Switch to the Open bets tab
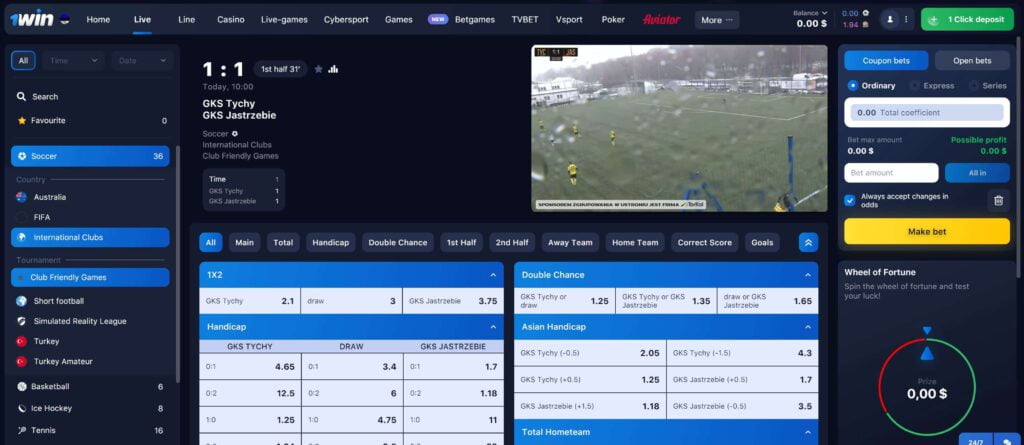The height and width of the screenshot is (445, 1024). coord(972,61)
